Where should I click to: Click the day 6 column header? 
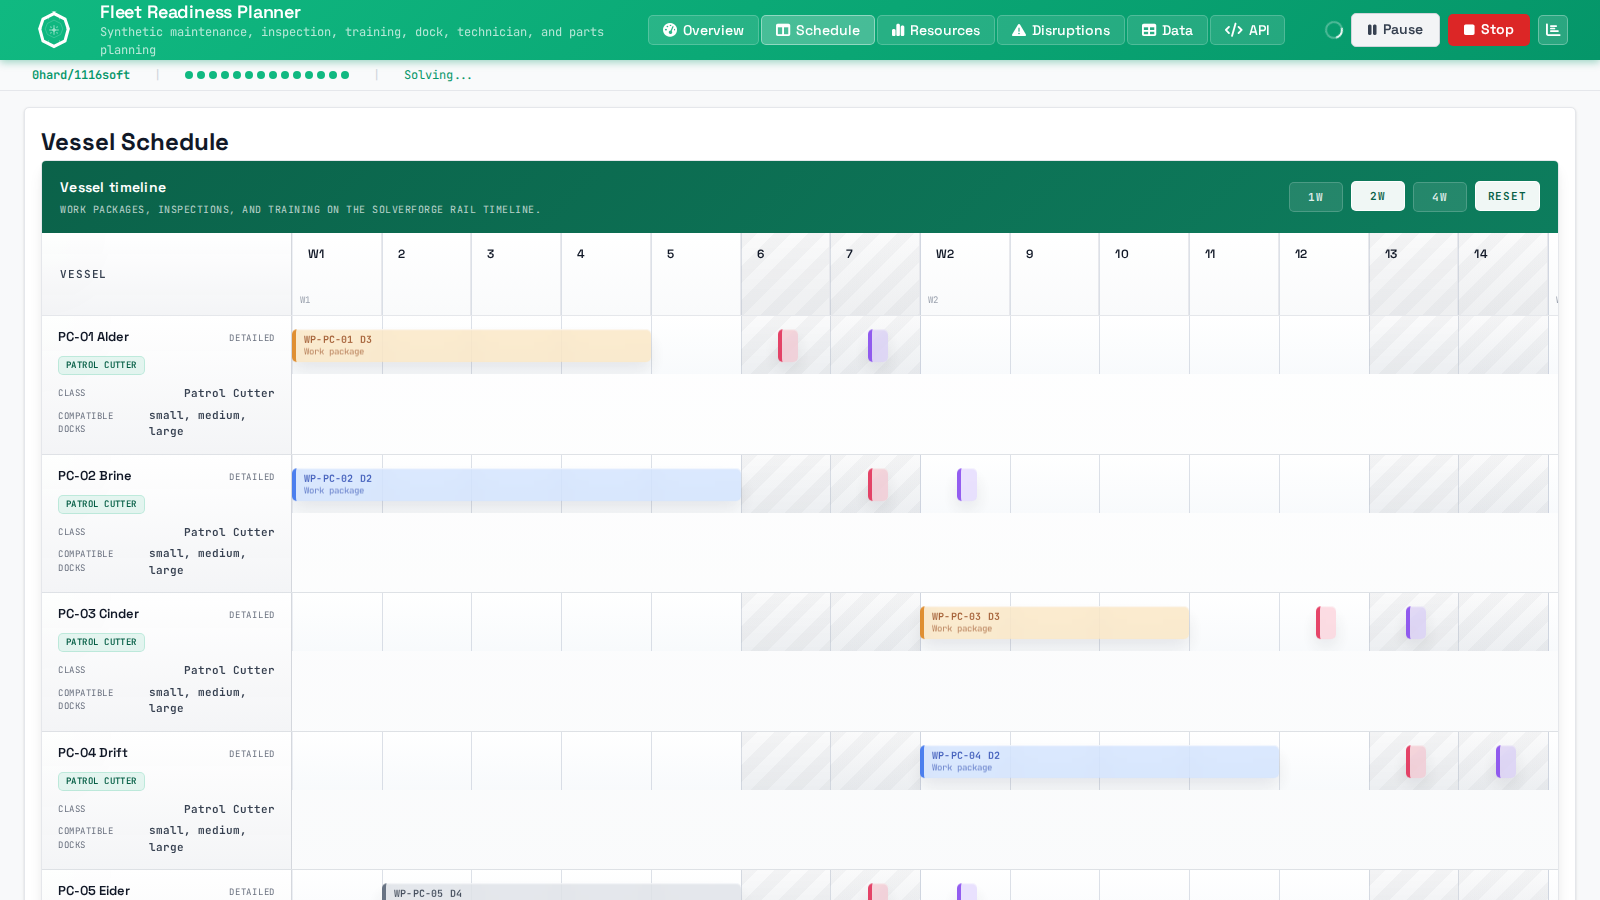(786, 274)
